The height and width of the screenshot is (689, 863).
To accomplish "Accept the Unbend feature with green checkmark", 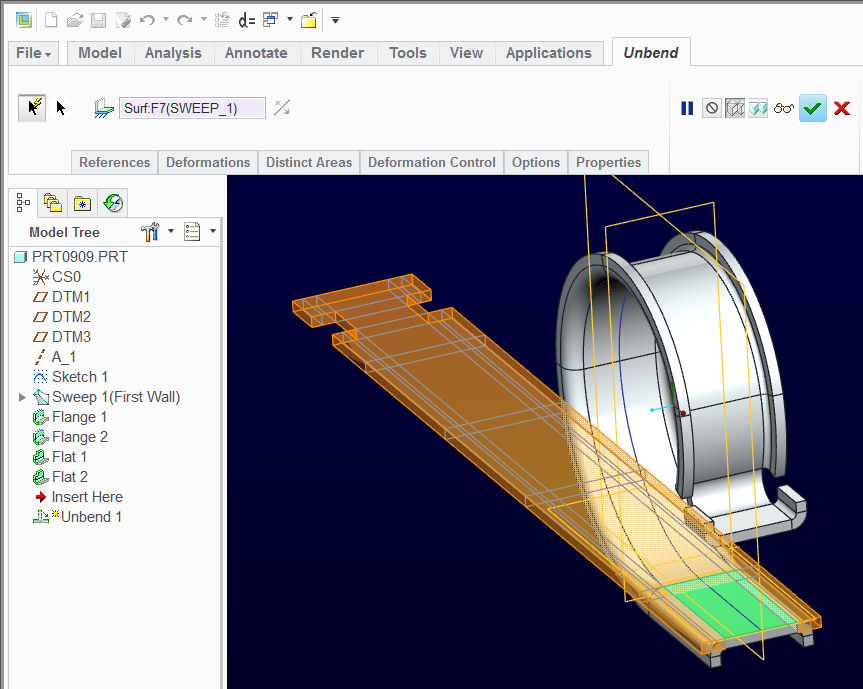I will [813, 108].
